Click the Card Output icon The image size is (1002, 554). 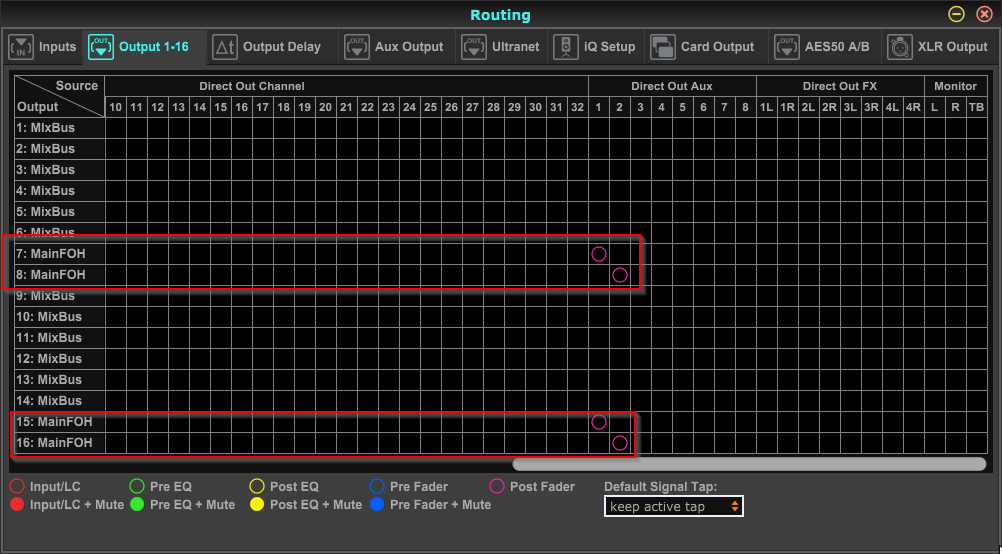pyautogui.click(x=663, y=47)
